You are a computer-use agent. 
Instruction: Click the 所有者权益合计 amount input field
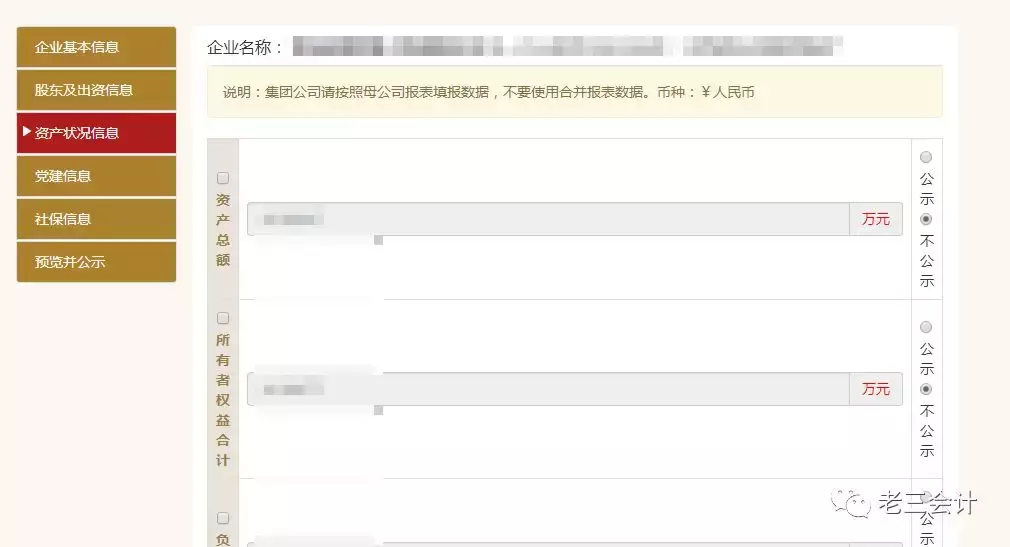coord(548,389)
